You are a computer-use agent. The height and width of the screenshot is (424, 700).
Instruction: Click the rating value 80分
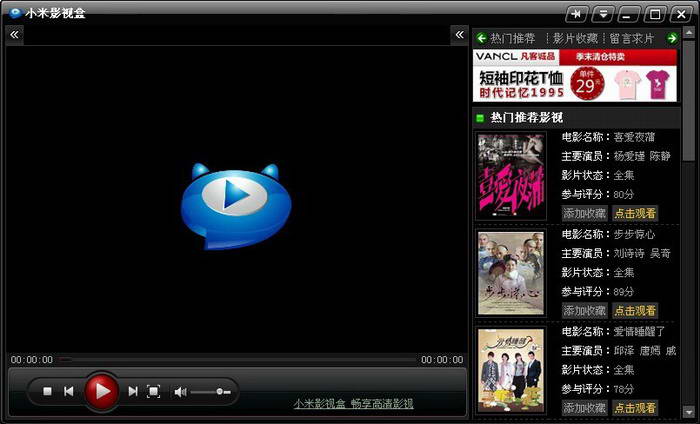point(624,195)
